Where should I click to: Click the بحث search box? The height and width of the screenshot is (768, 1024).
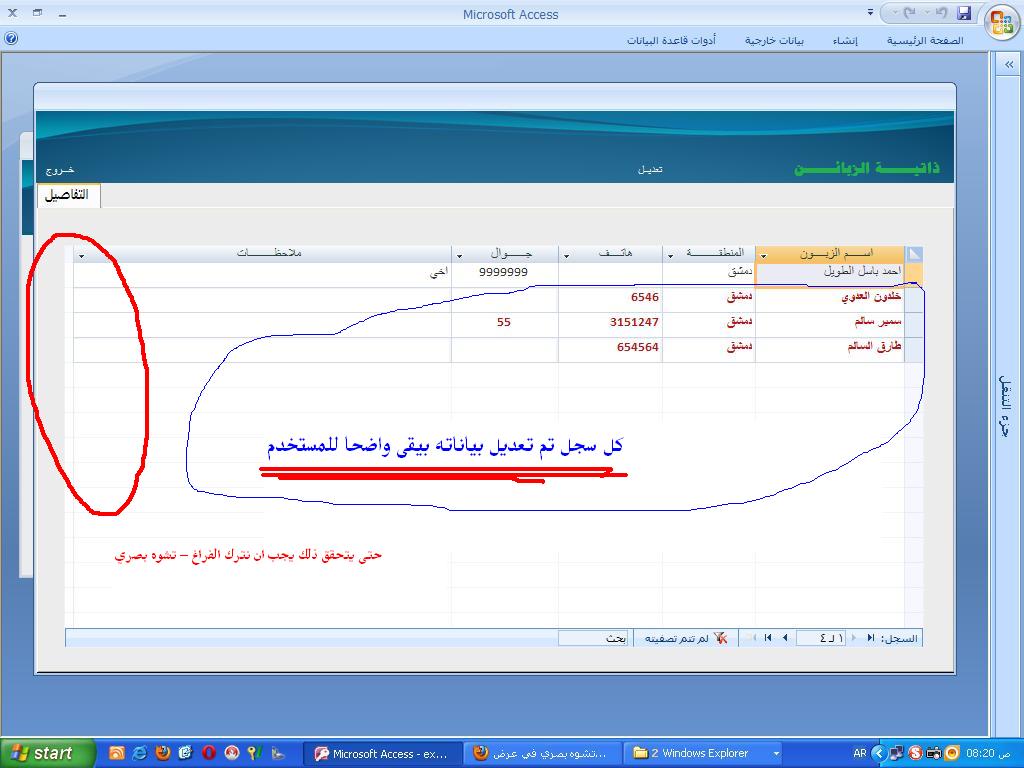tap(592, 638)
